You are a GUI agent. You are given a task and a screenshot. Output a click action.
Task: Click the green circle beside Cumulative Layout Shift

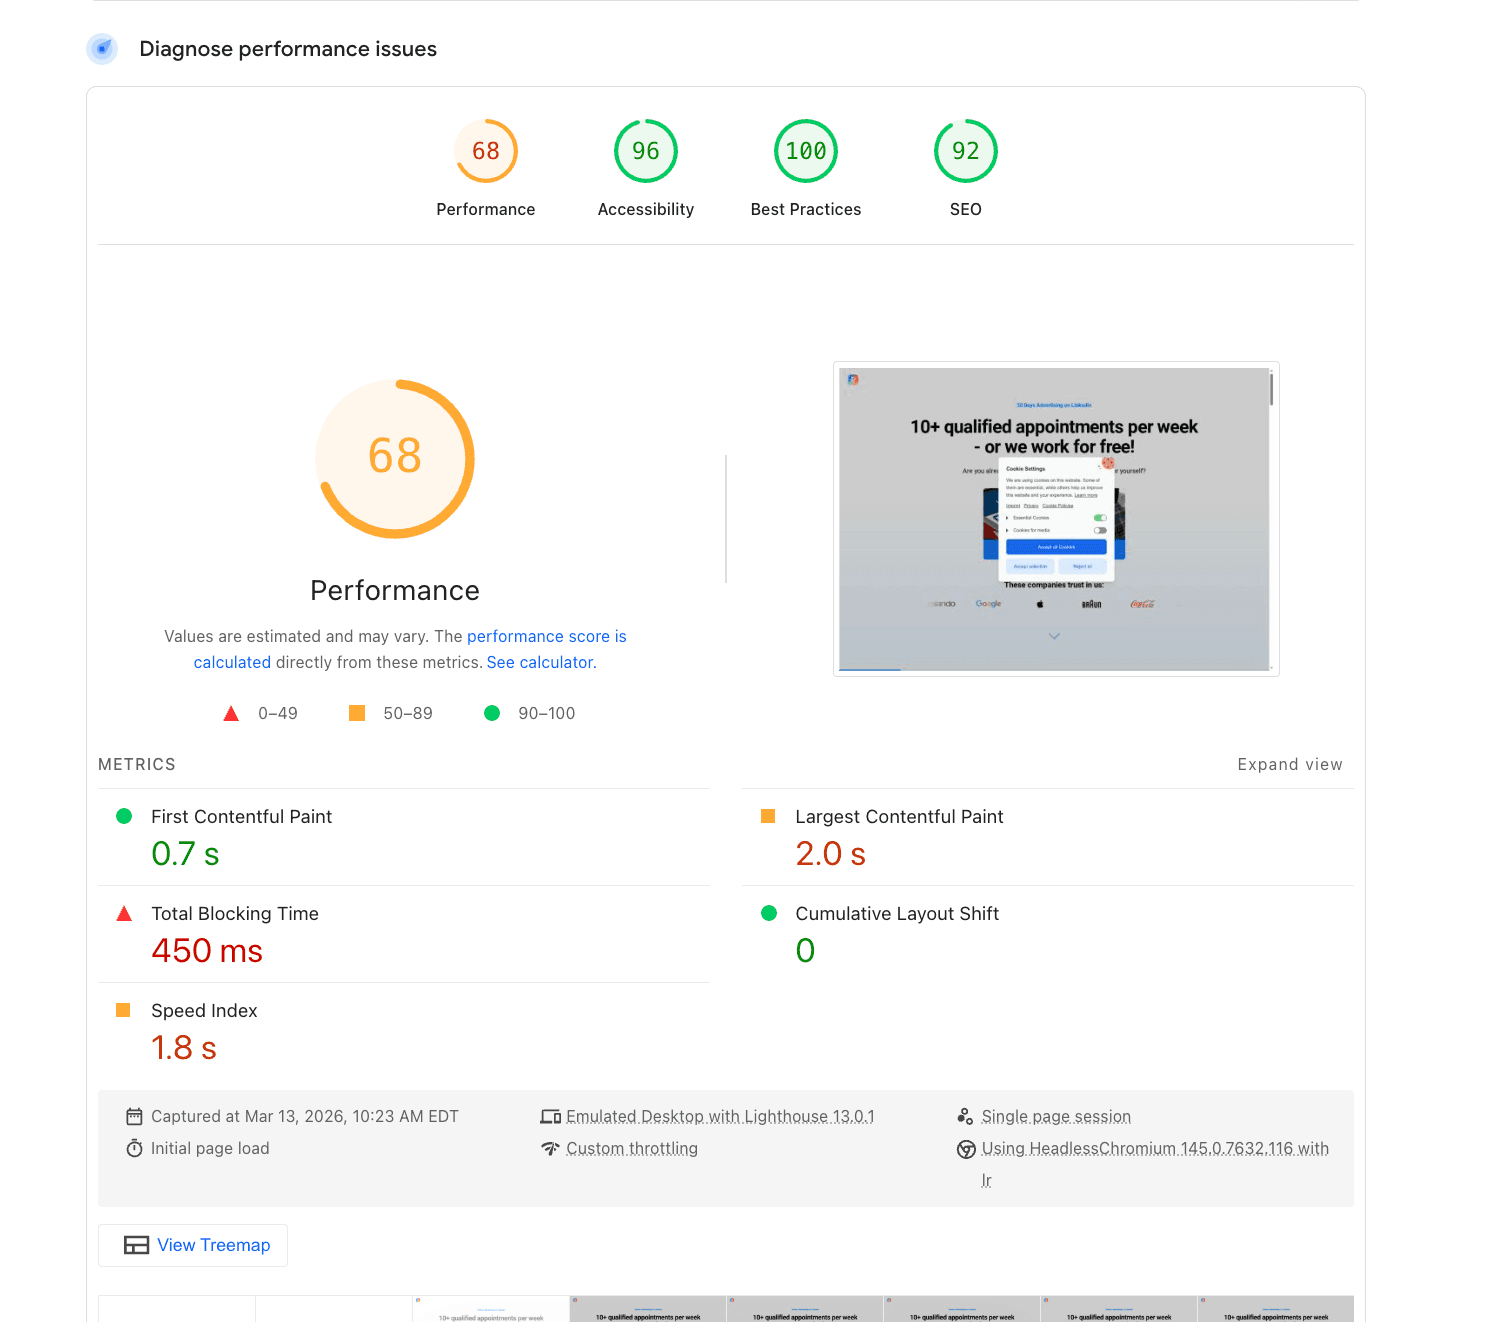[768, 913]
